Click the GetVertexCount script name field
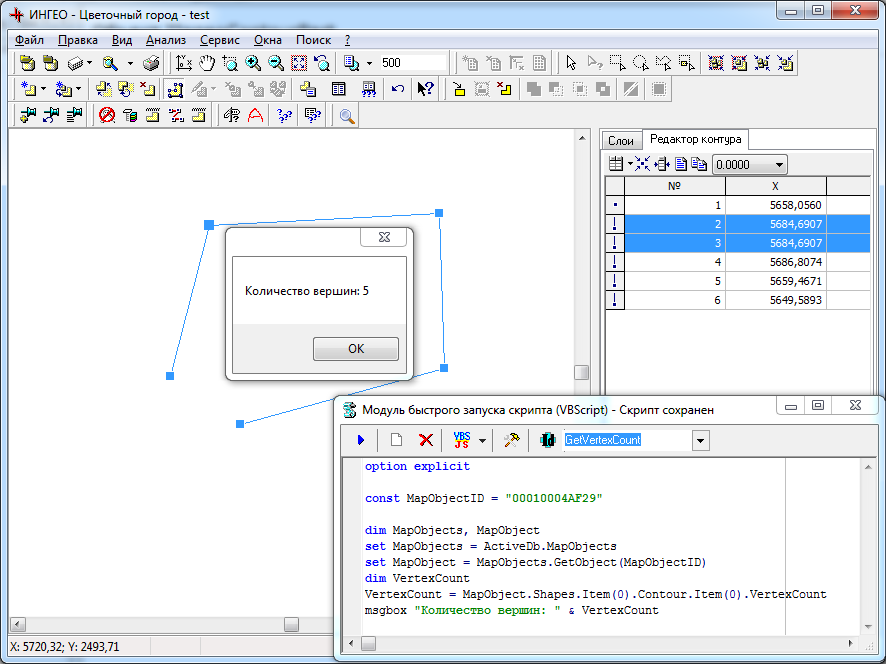The width and height of the screenshot is (886, 664). point(627,440)
